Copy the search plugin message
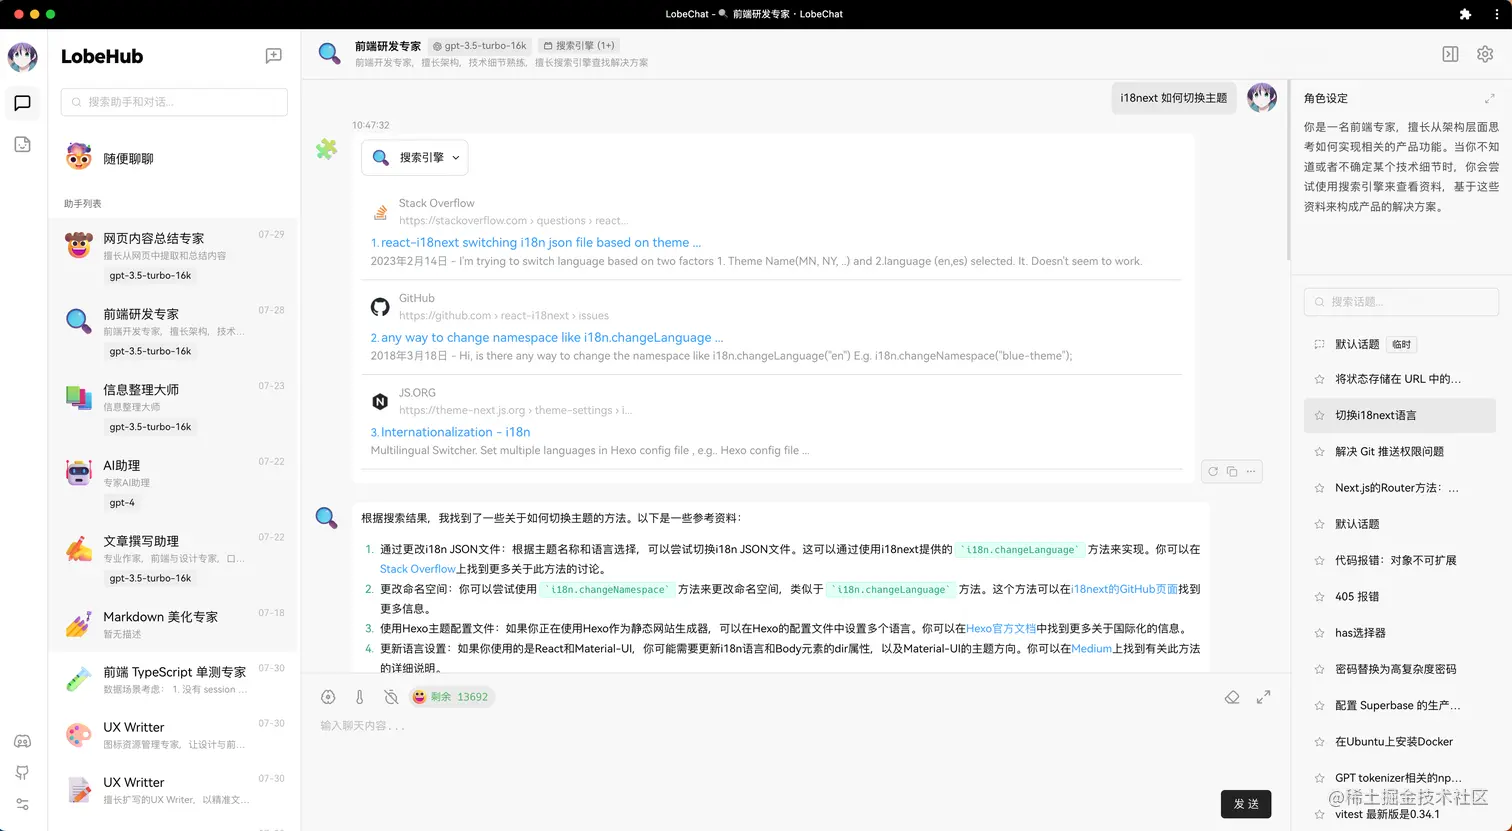The height and width of the screenshot is (831, 1512). tap(1232, 471)
